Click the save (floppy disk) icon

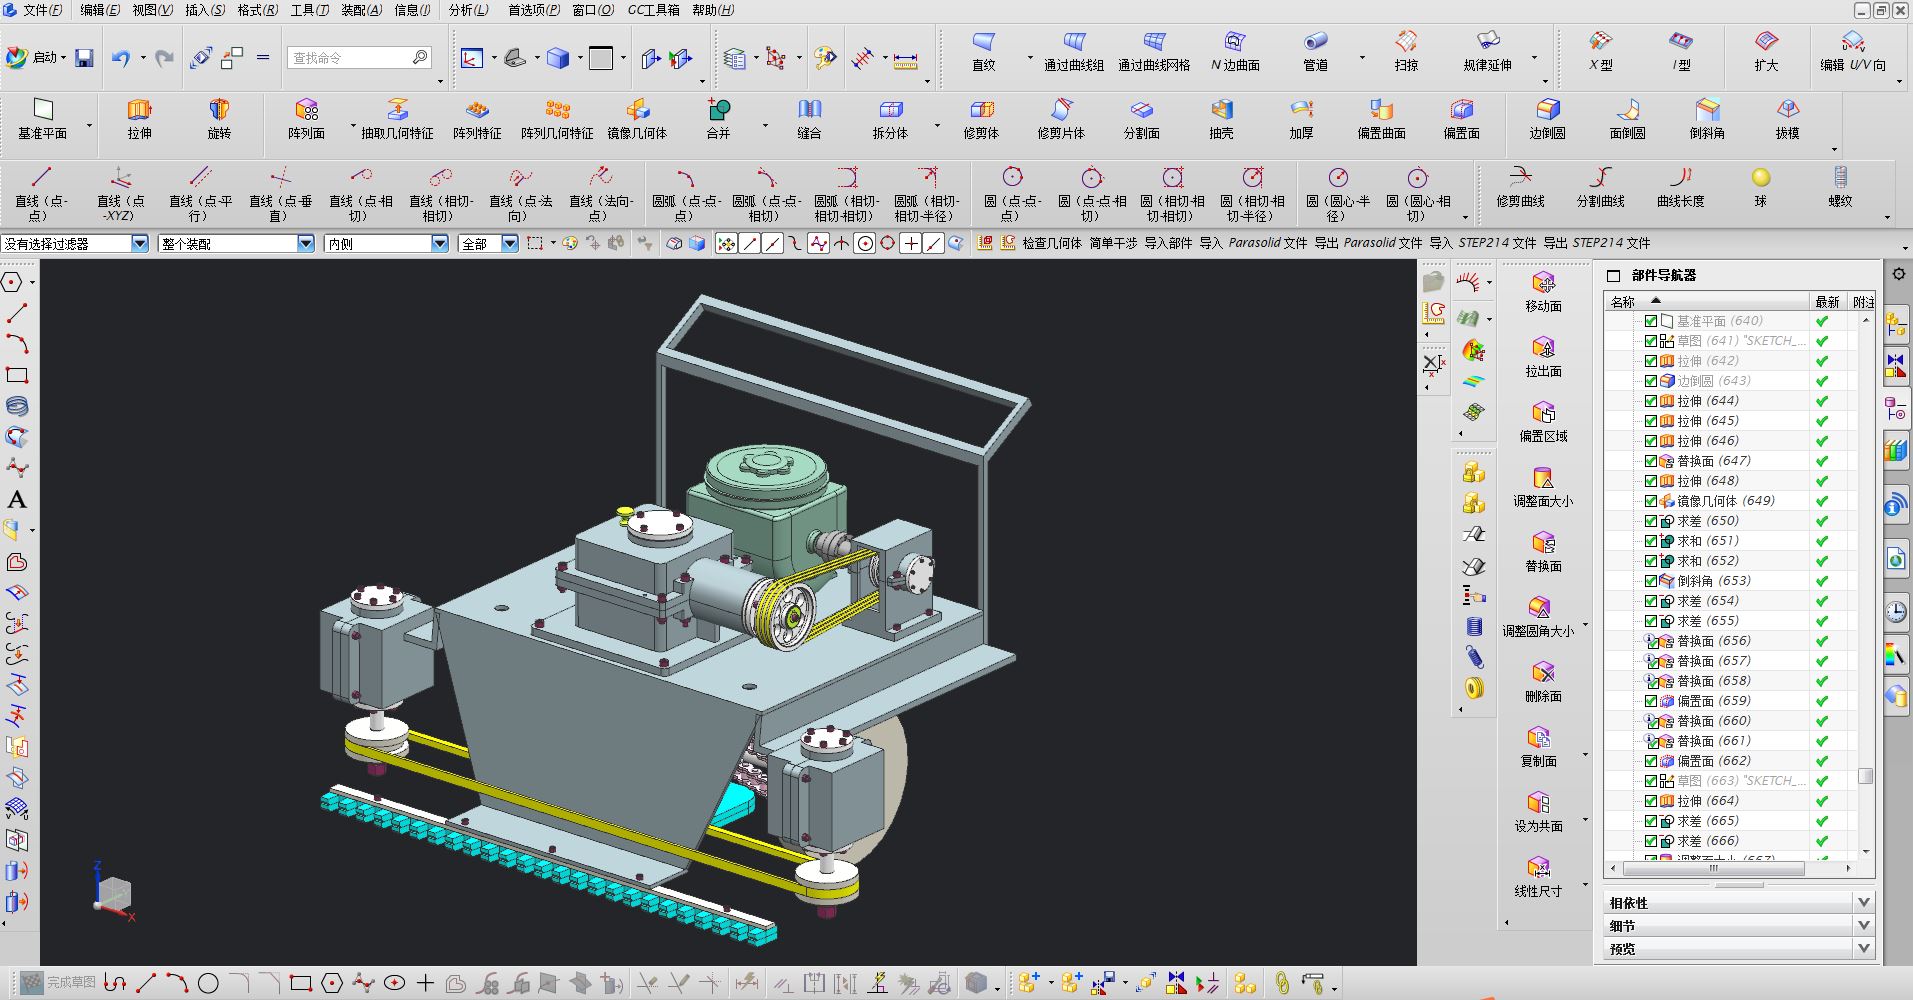[84, 58]
